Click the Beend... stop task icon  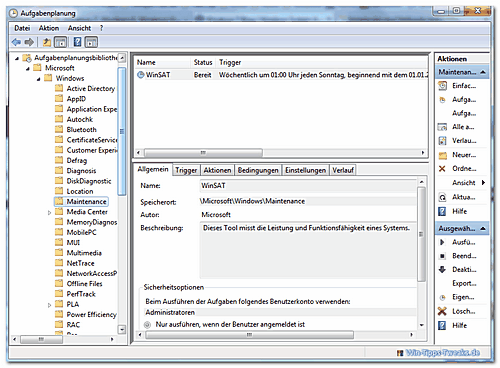(x=442, y=256)
